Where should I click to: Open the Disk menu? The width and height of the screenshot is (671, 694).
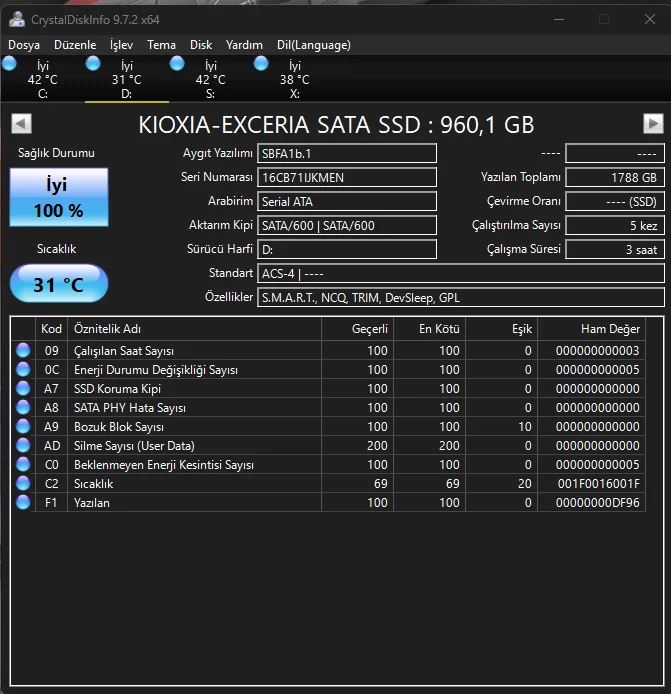point(201,45)
